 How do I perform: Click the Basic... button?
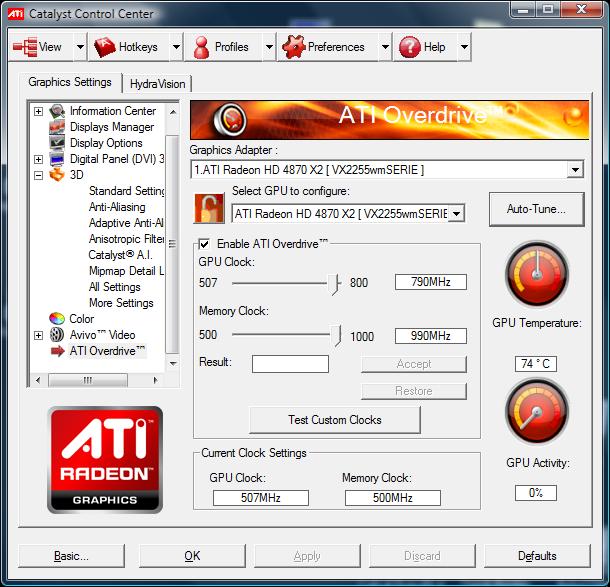click(71, 556)
